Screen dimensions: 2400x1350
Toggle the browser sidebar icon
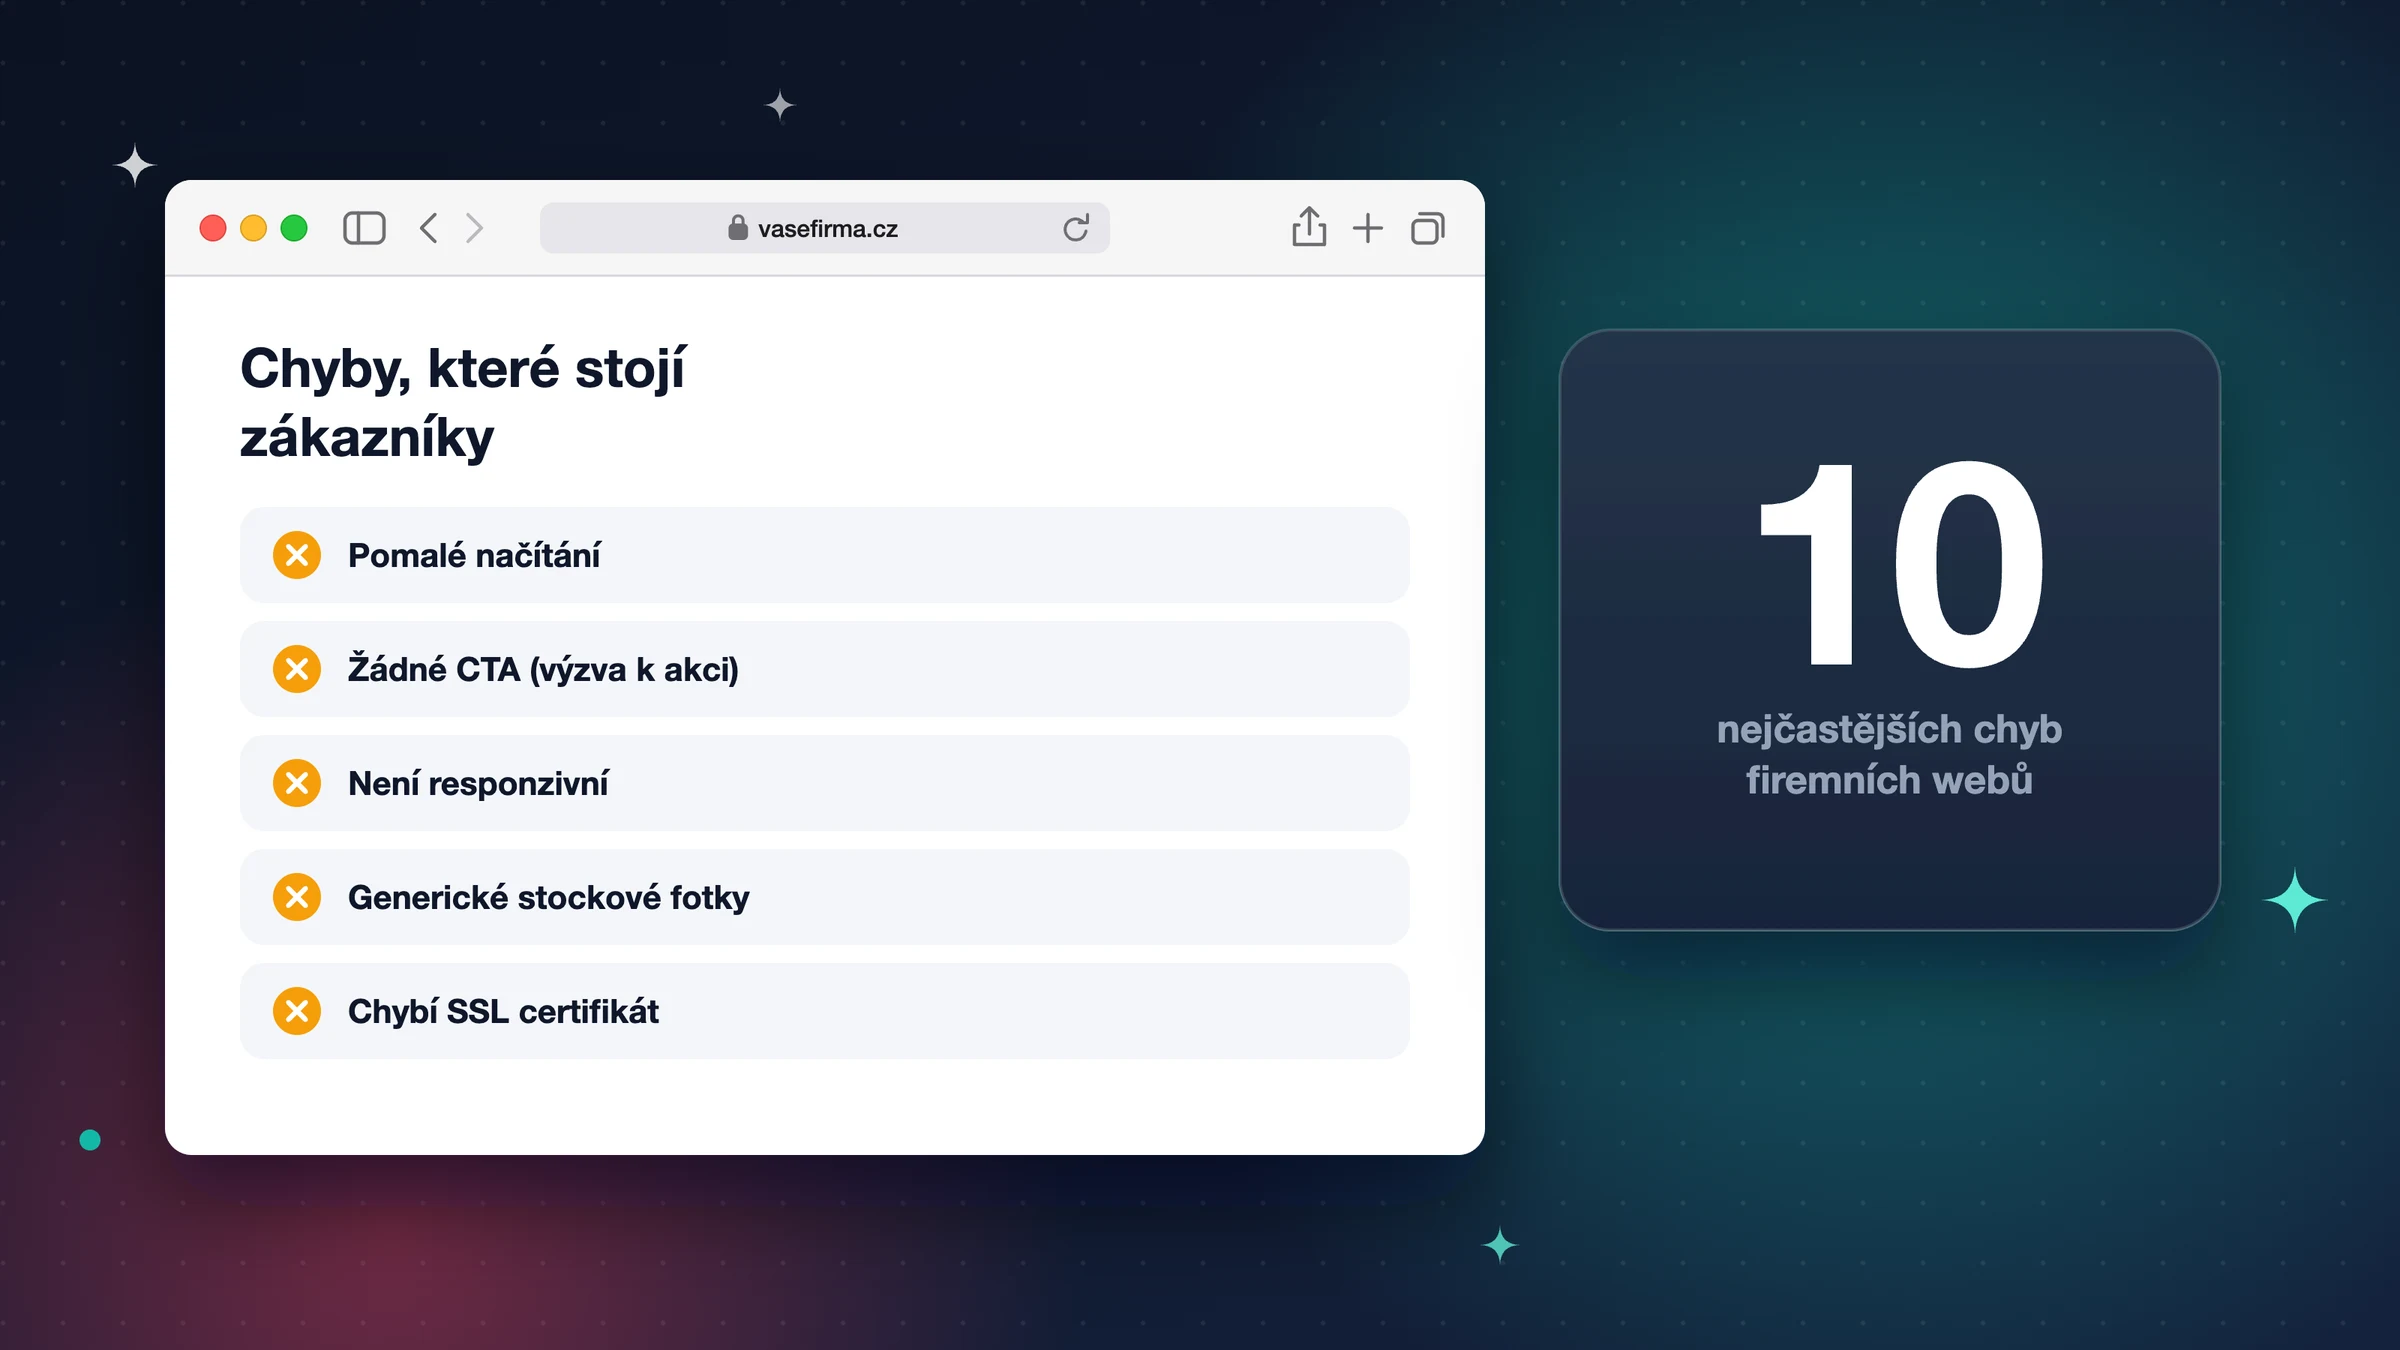click(x=364, y=228)
